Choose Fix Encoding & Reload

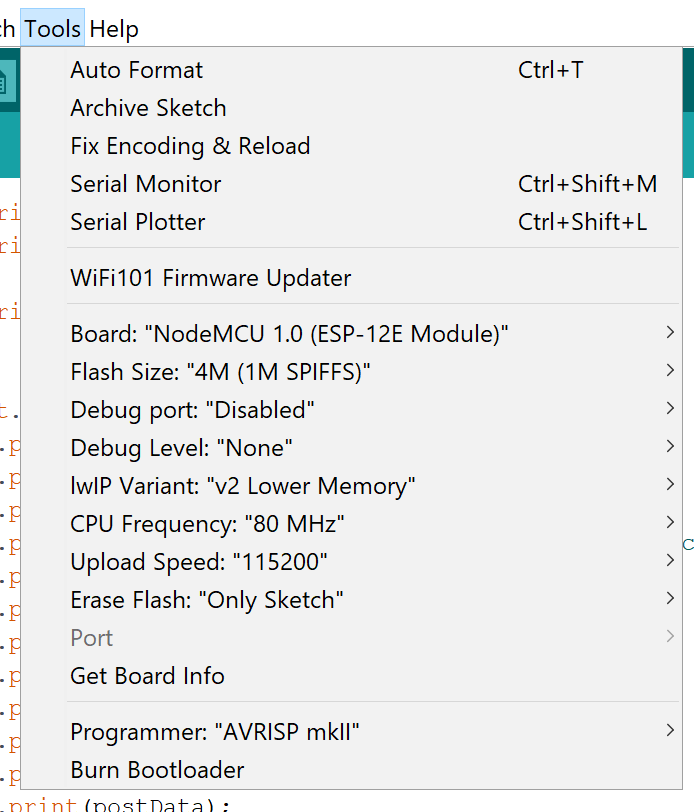coord(190,146)
